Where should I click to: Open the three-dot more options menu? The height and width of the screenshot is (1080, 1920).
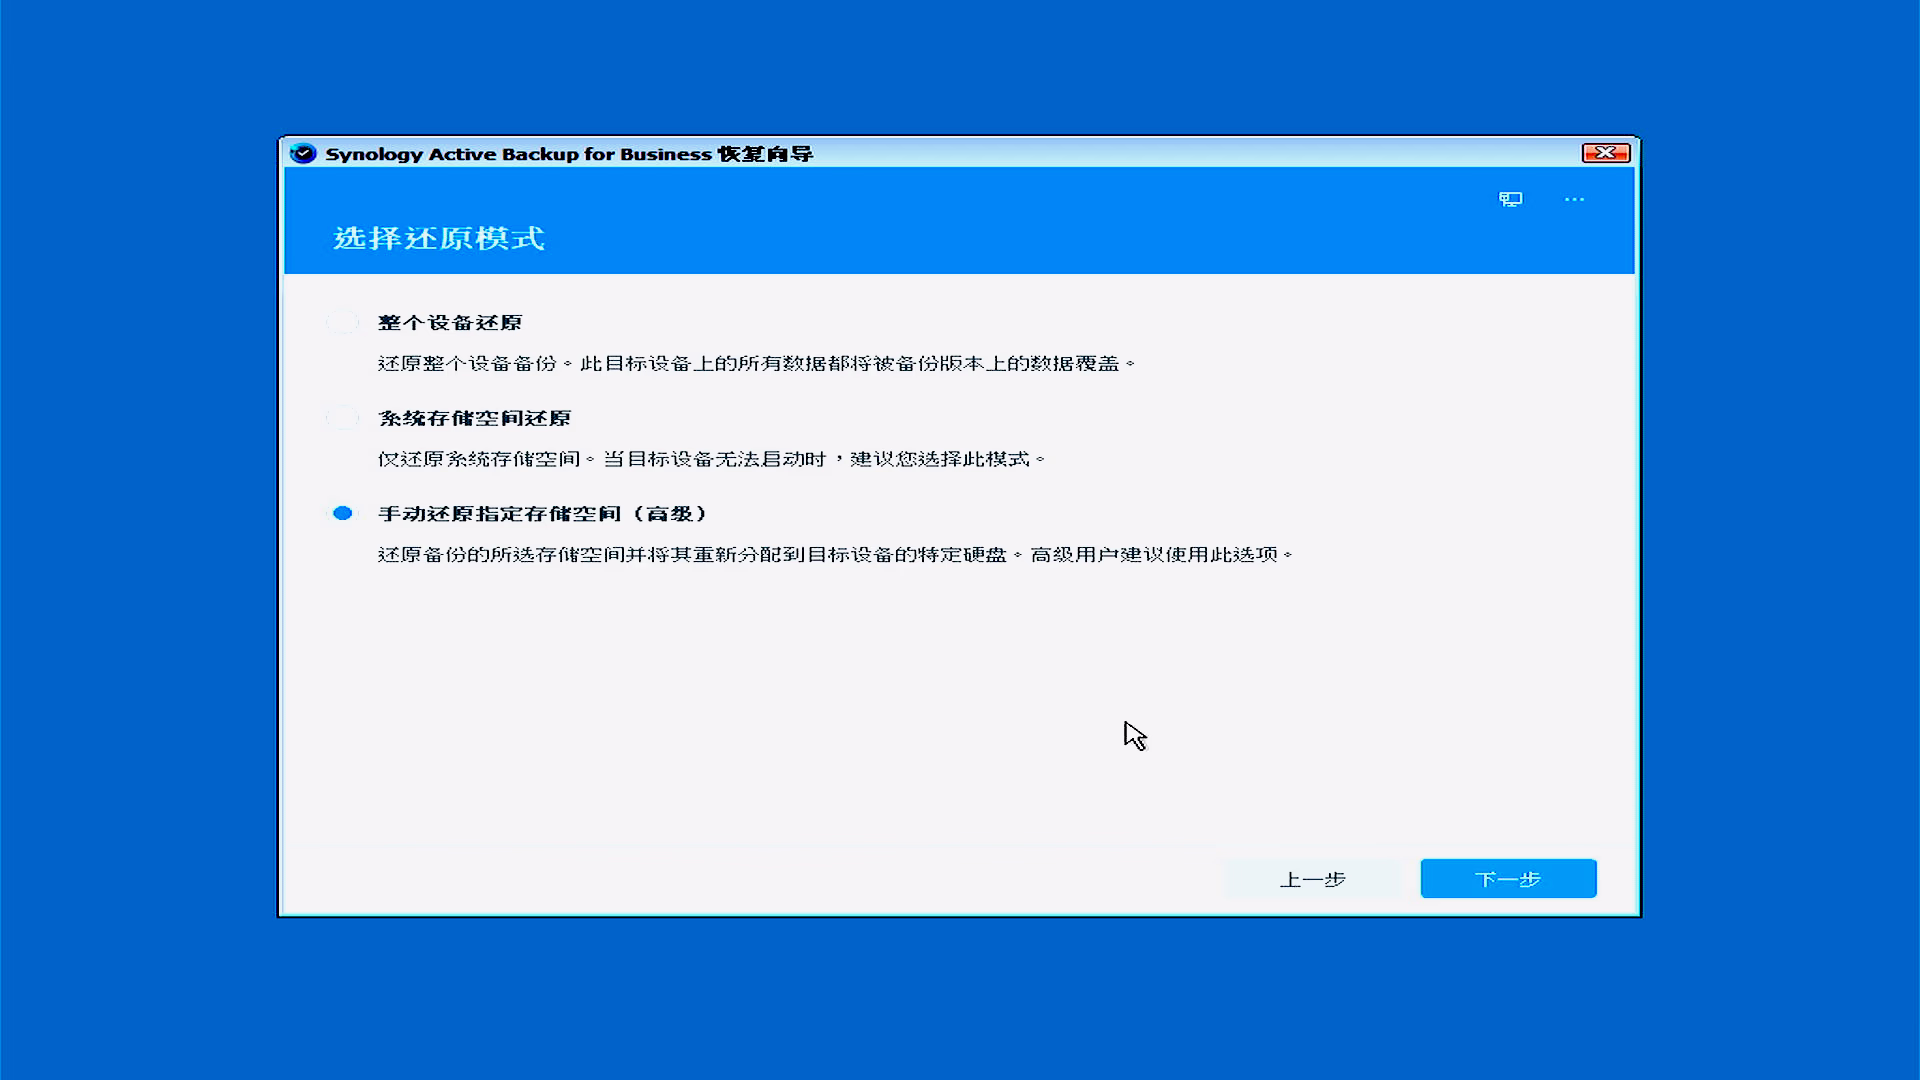[1574, 199]
